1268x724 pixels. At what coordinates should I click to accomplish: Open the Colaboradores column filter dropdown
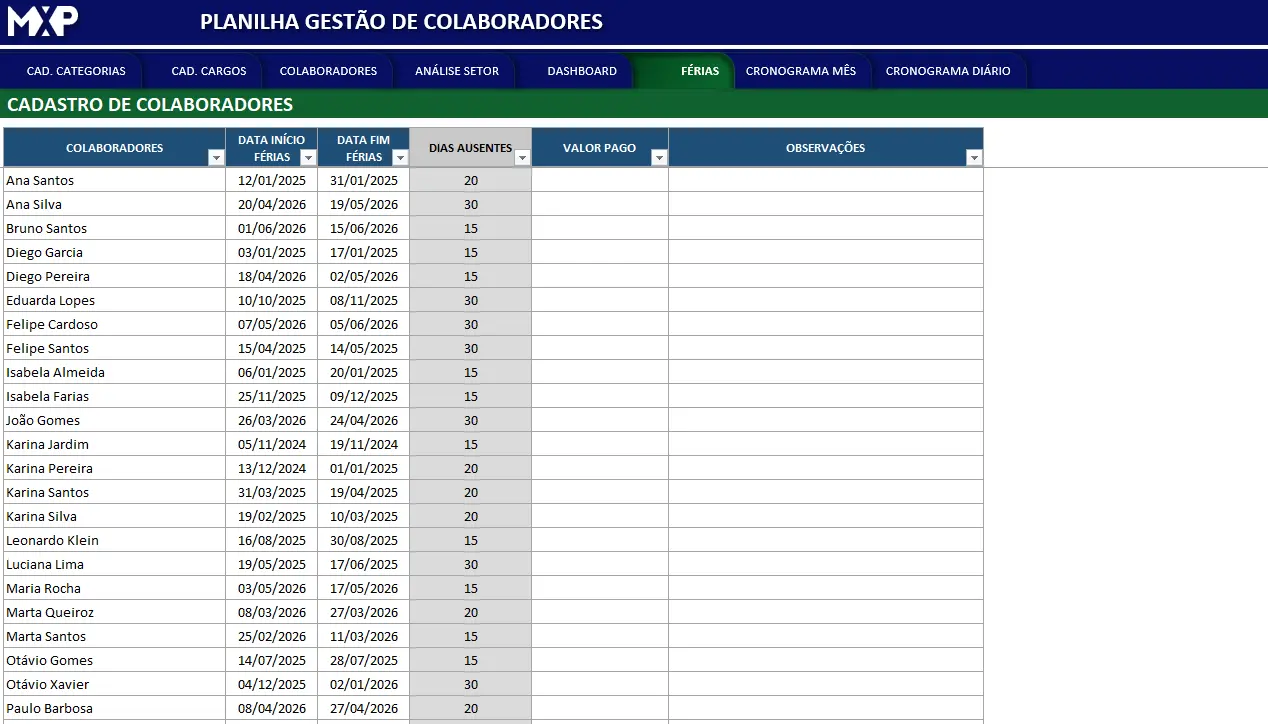[216, 158]
